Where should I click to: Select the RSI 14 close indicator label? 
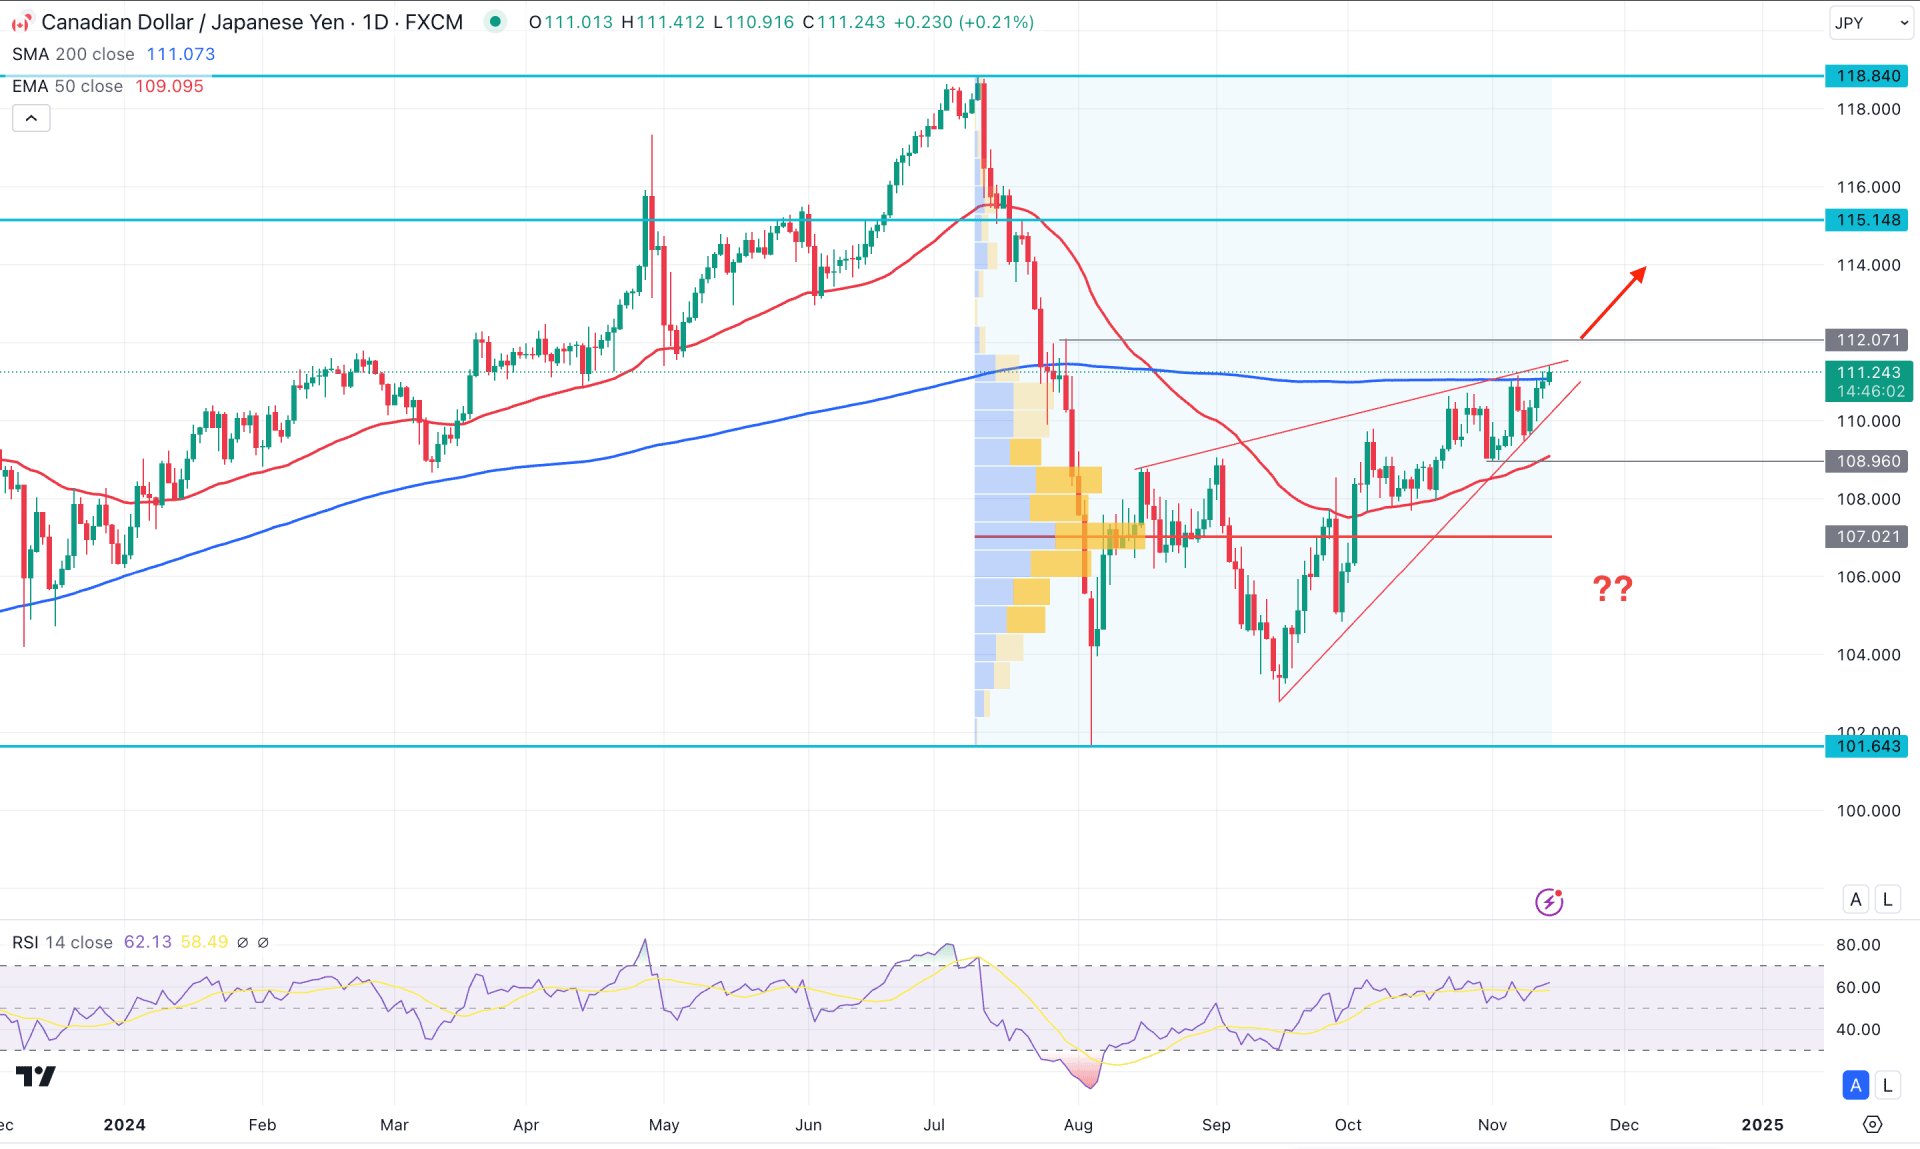pyautogui.click(x=62, y=942)
